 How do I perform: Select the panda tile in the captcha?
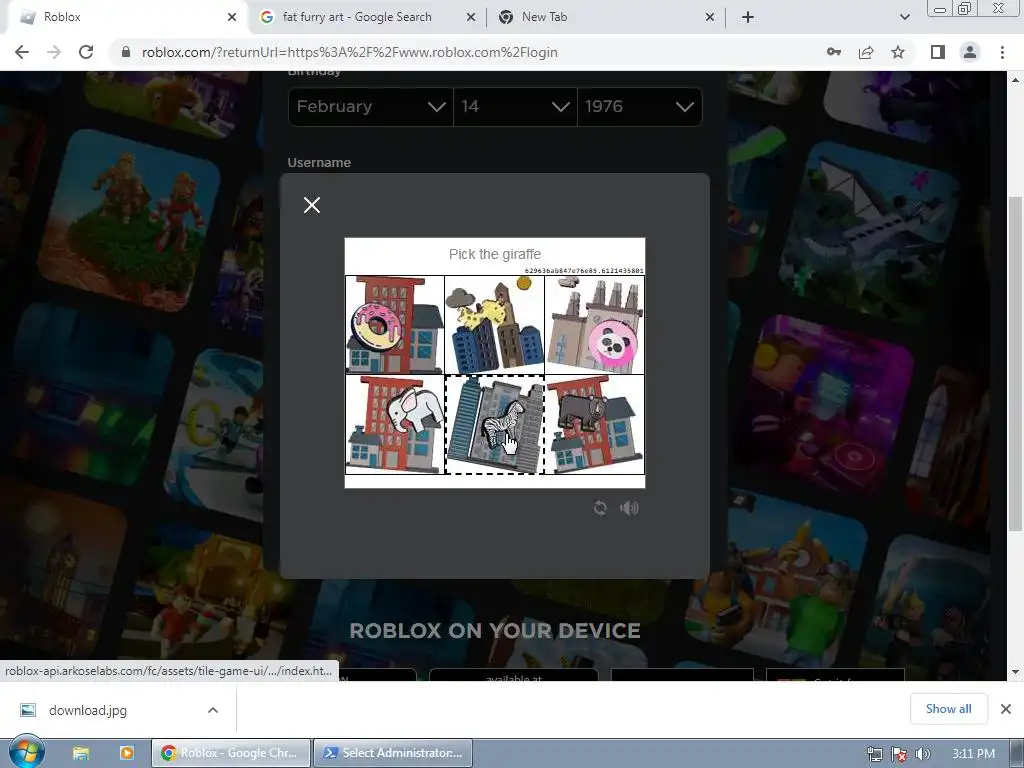coord(594,325)
